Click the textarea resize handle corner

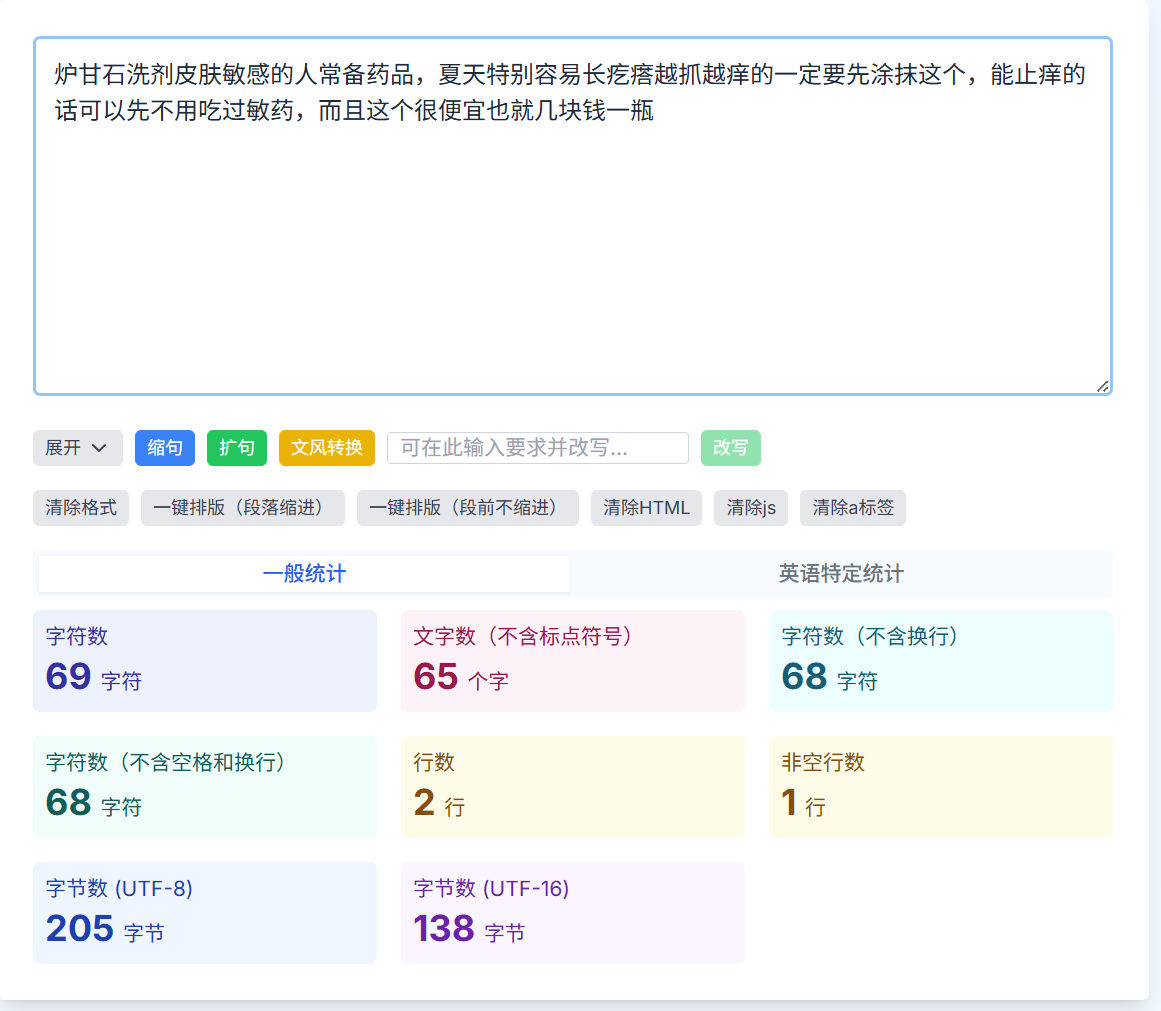coord(1103,387)
